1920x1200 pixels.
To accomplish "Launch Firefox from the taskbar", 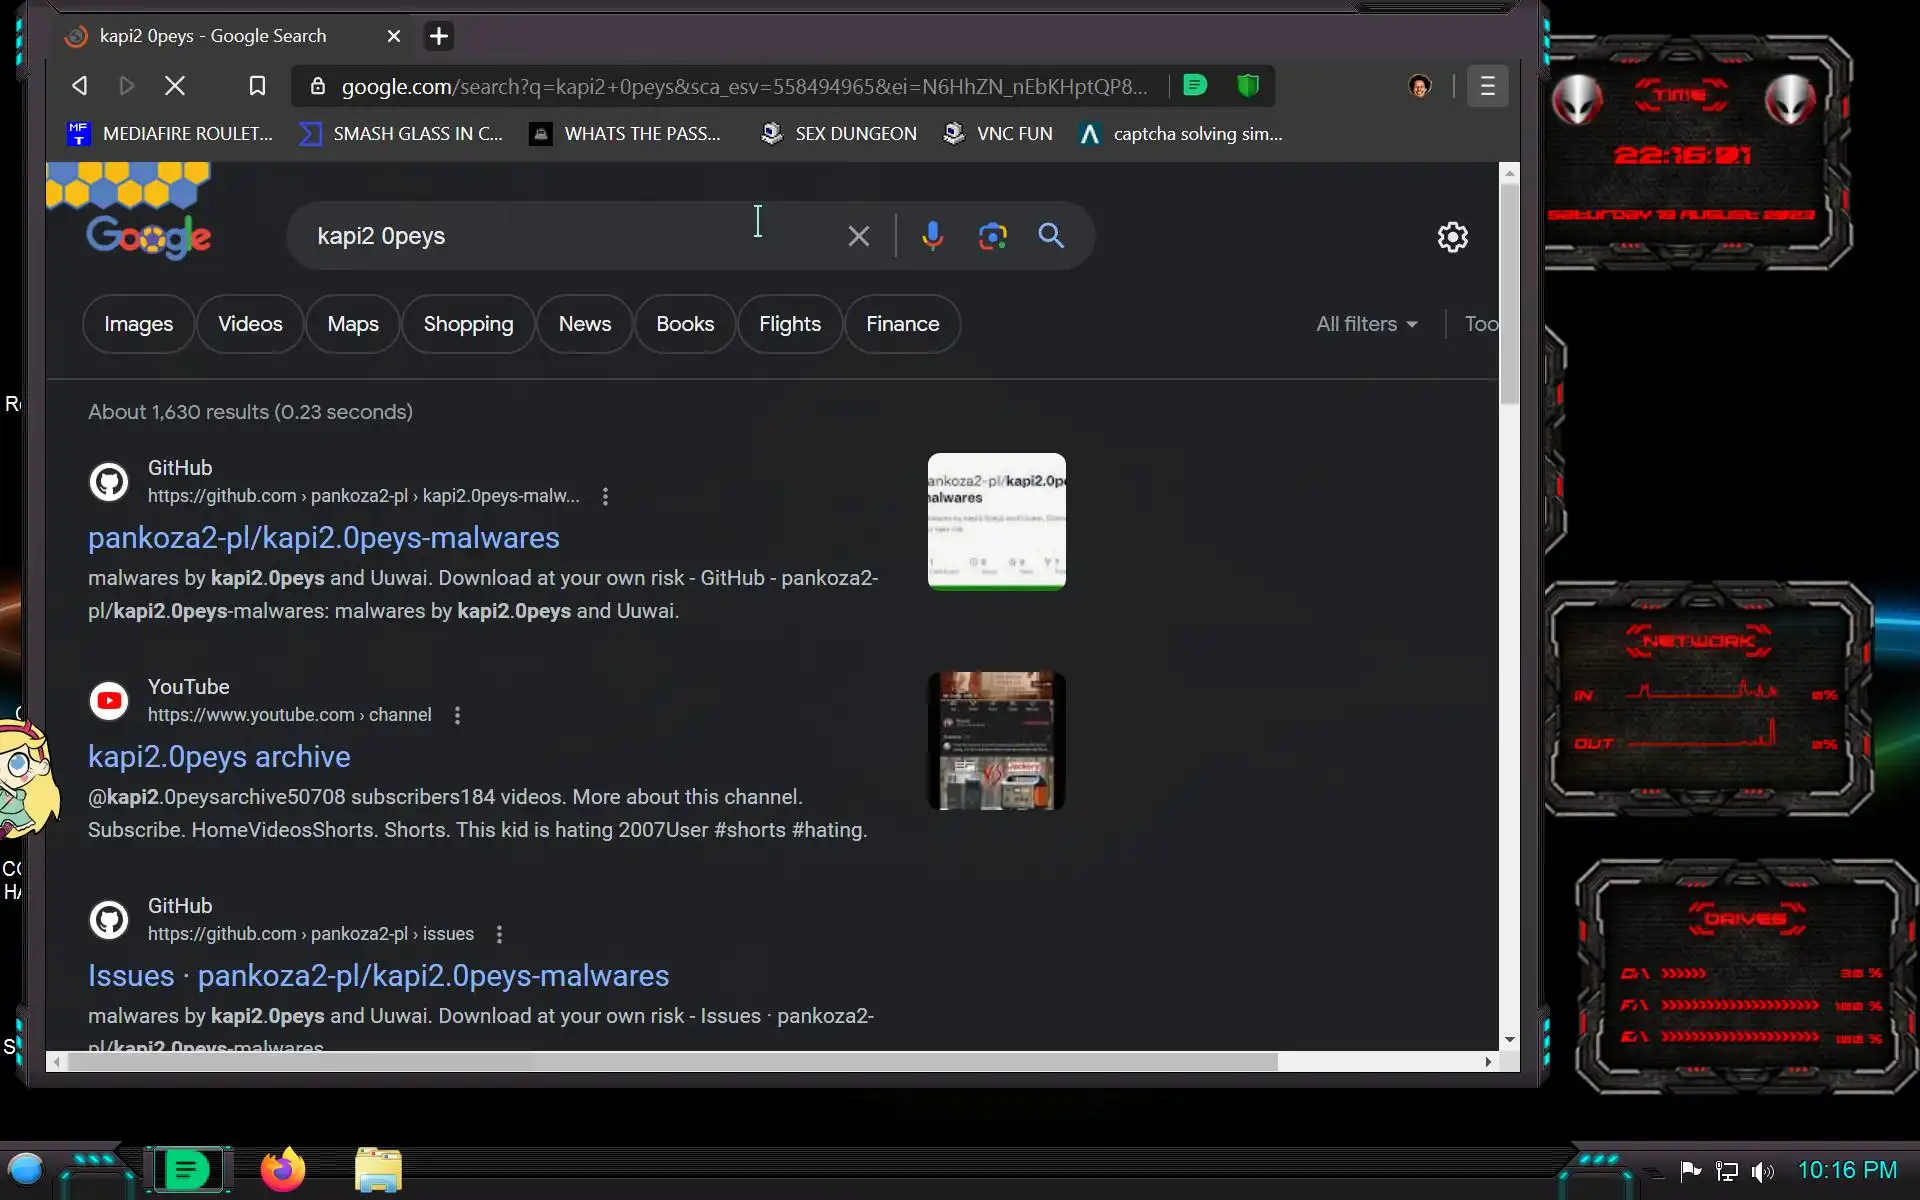I will point(283,1169).
